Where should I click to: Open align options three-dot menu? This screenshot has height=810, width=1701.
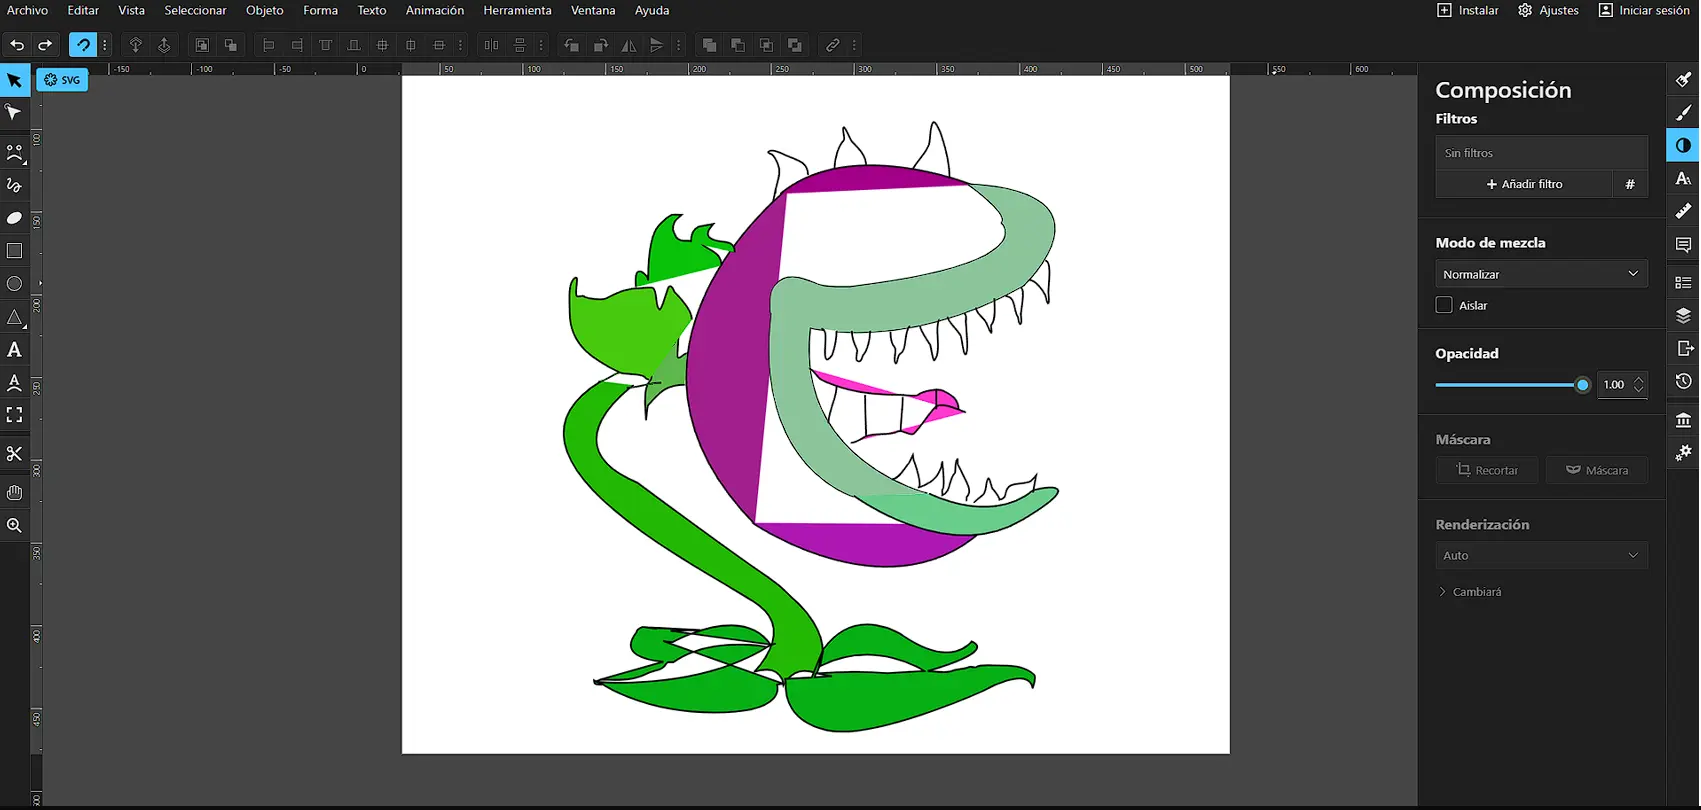coord(461,45)
